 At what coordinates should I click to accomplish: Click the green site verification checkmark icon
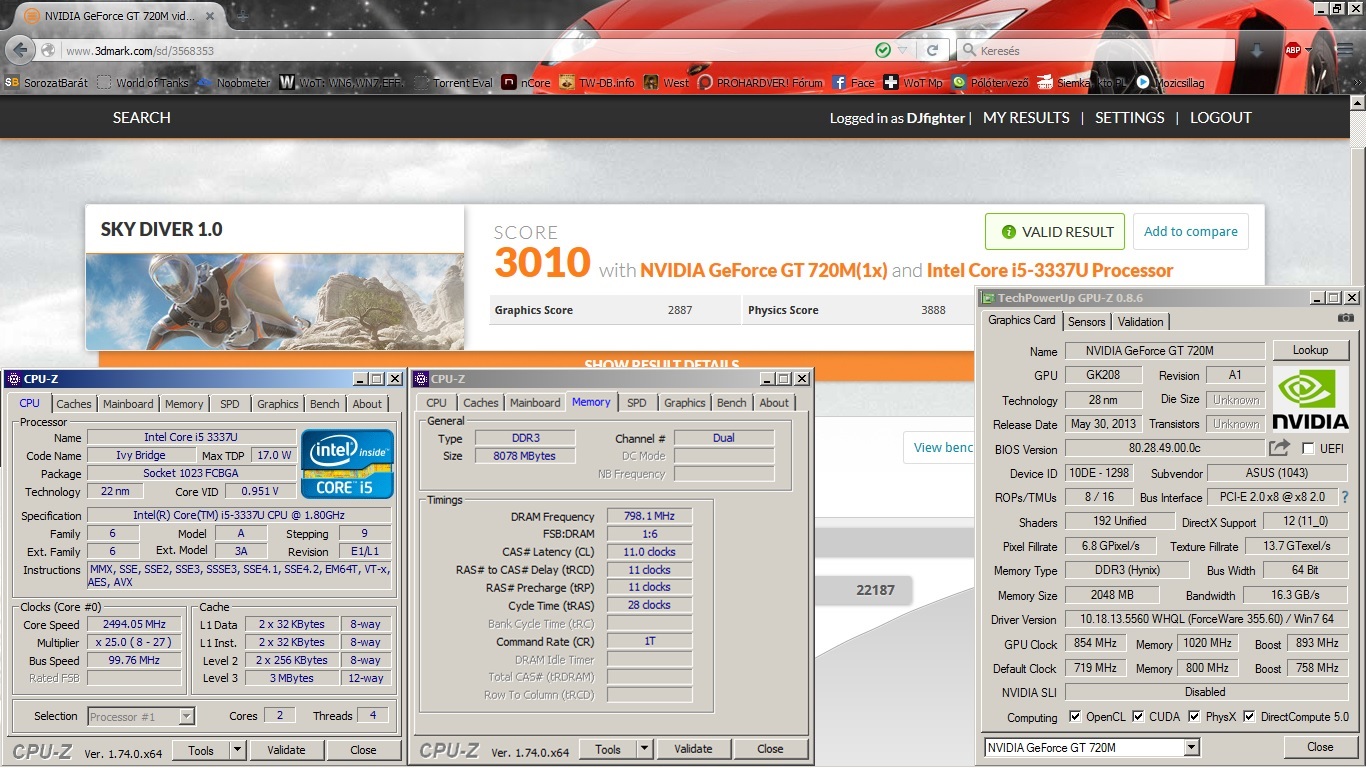click(x=883, y=50)
